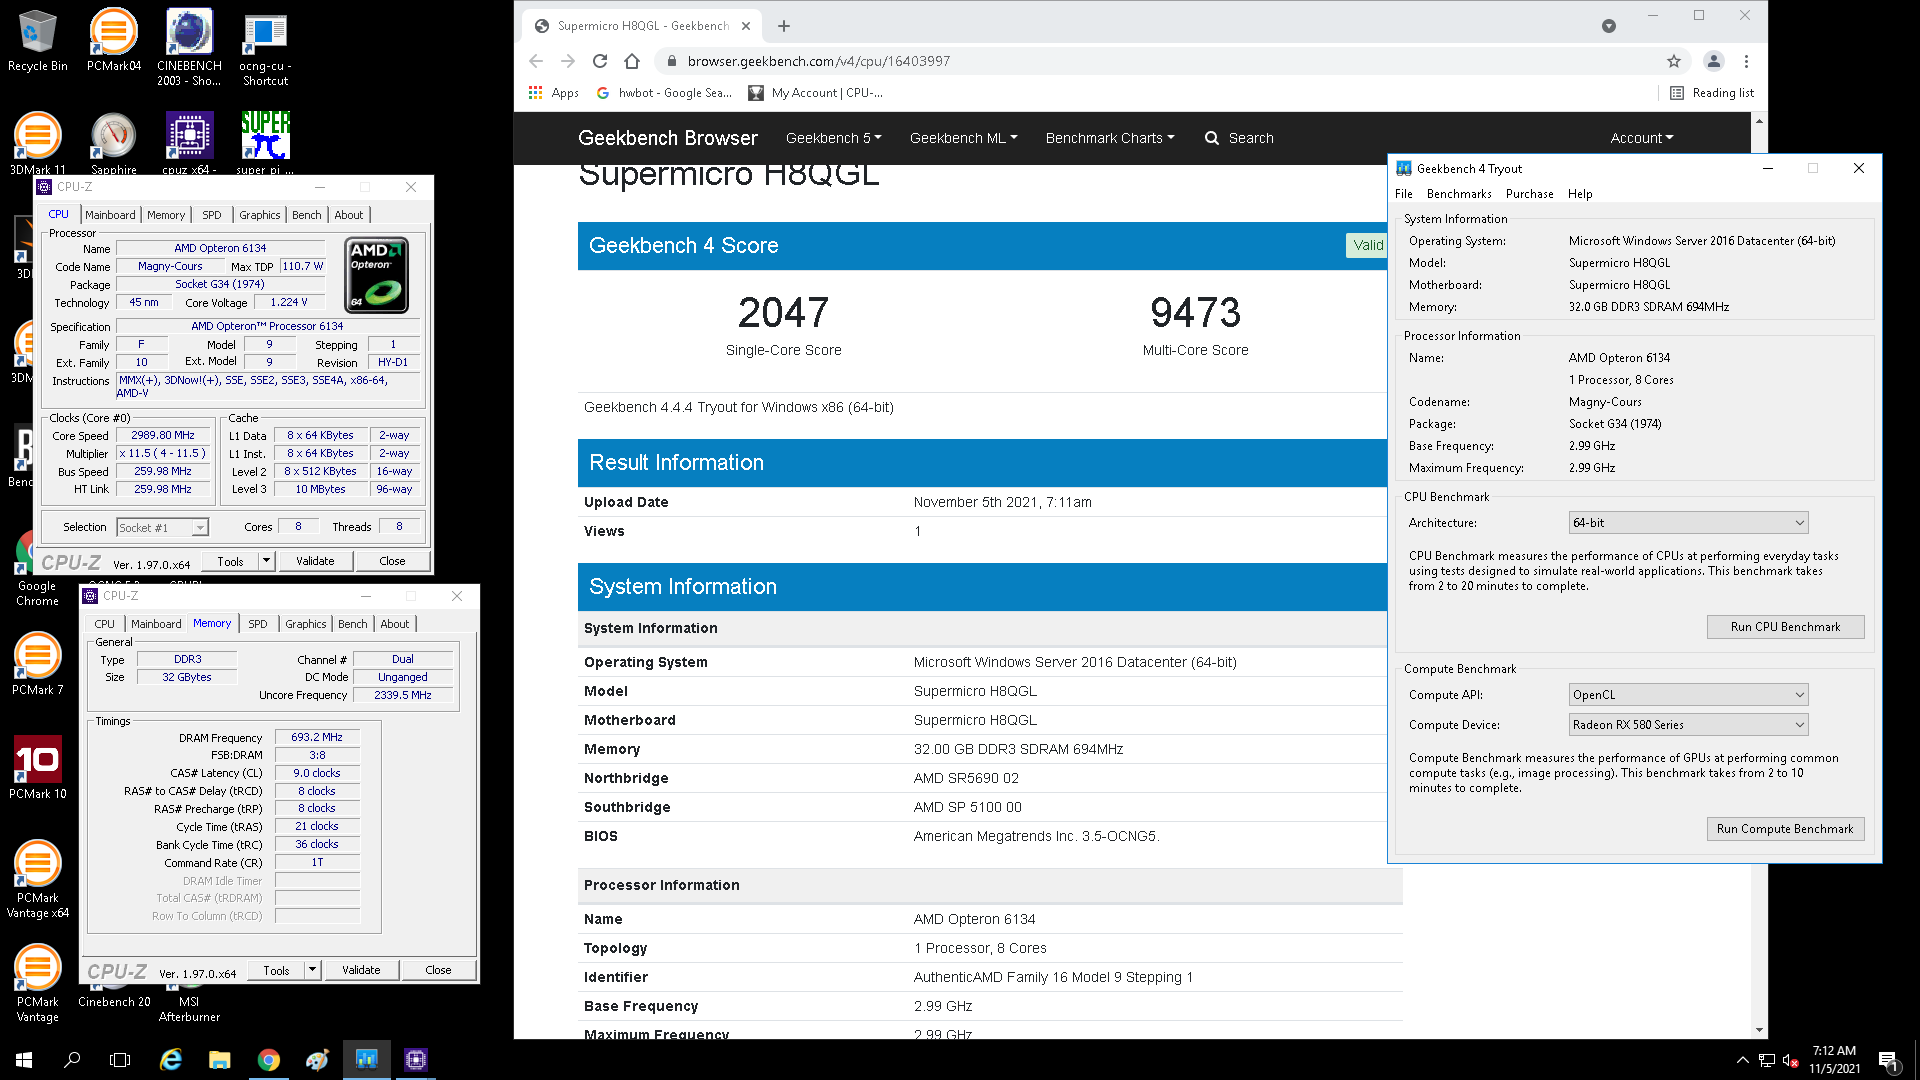Click Search in the Geekbench navigation bar
The height and width of the screenshot is (1080, 1920).
pyautogui.click(x=1240, y=138)
